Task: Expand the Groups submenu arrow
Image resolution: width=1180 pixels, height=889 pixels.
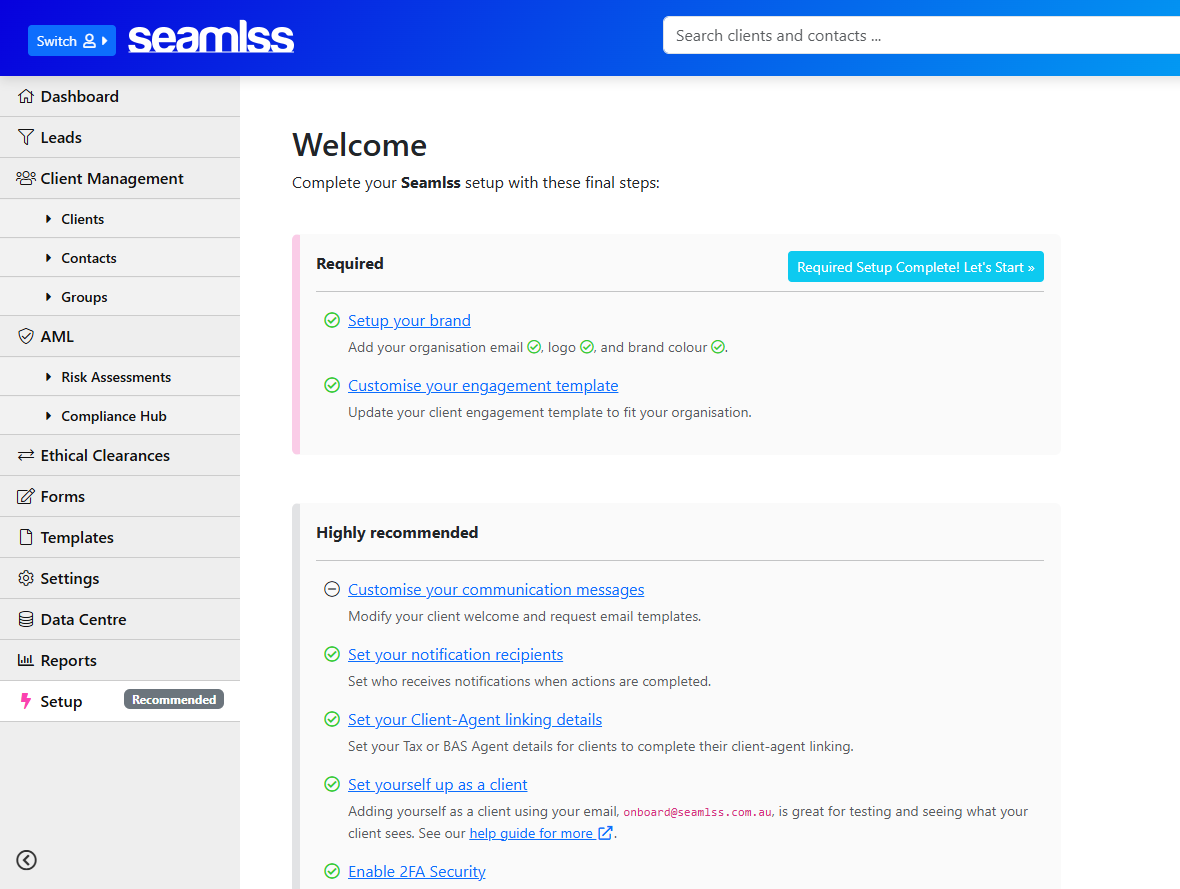Action: pos(48,297)
